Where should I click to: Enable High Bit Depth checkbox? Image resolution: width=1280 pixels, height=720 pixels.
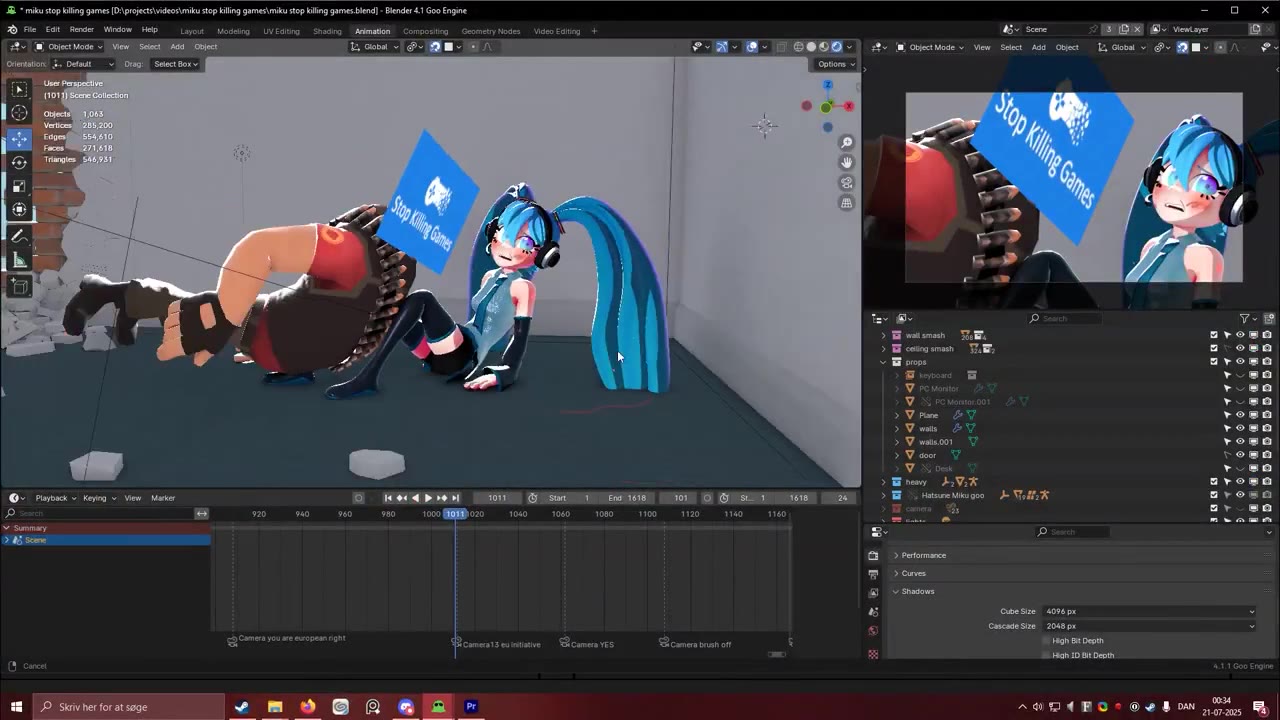1047,641
